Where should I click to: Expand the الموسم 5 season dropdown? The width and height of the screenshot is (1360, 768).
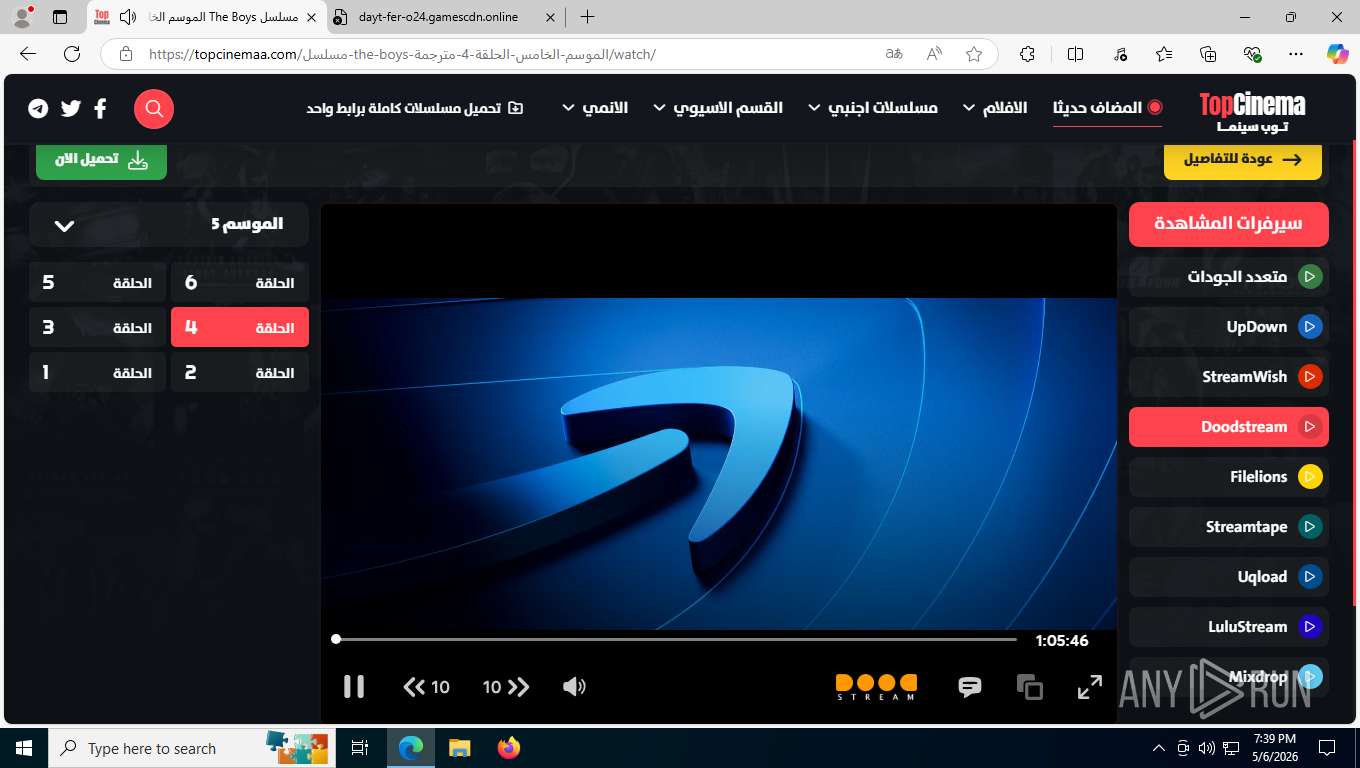(x=169, y=225)
